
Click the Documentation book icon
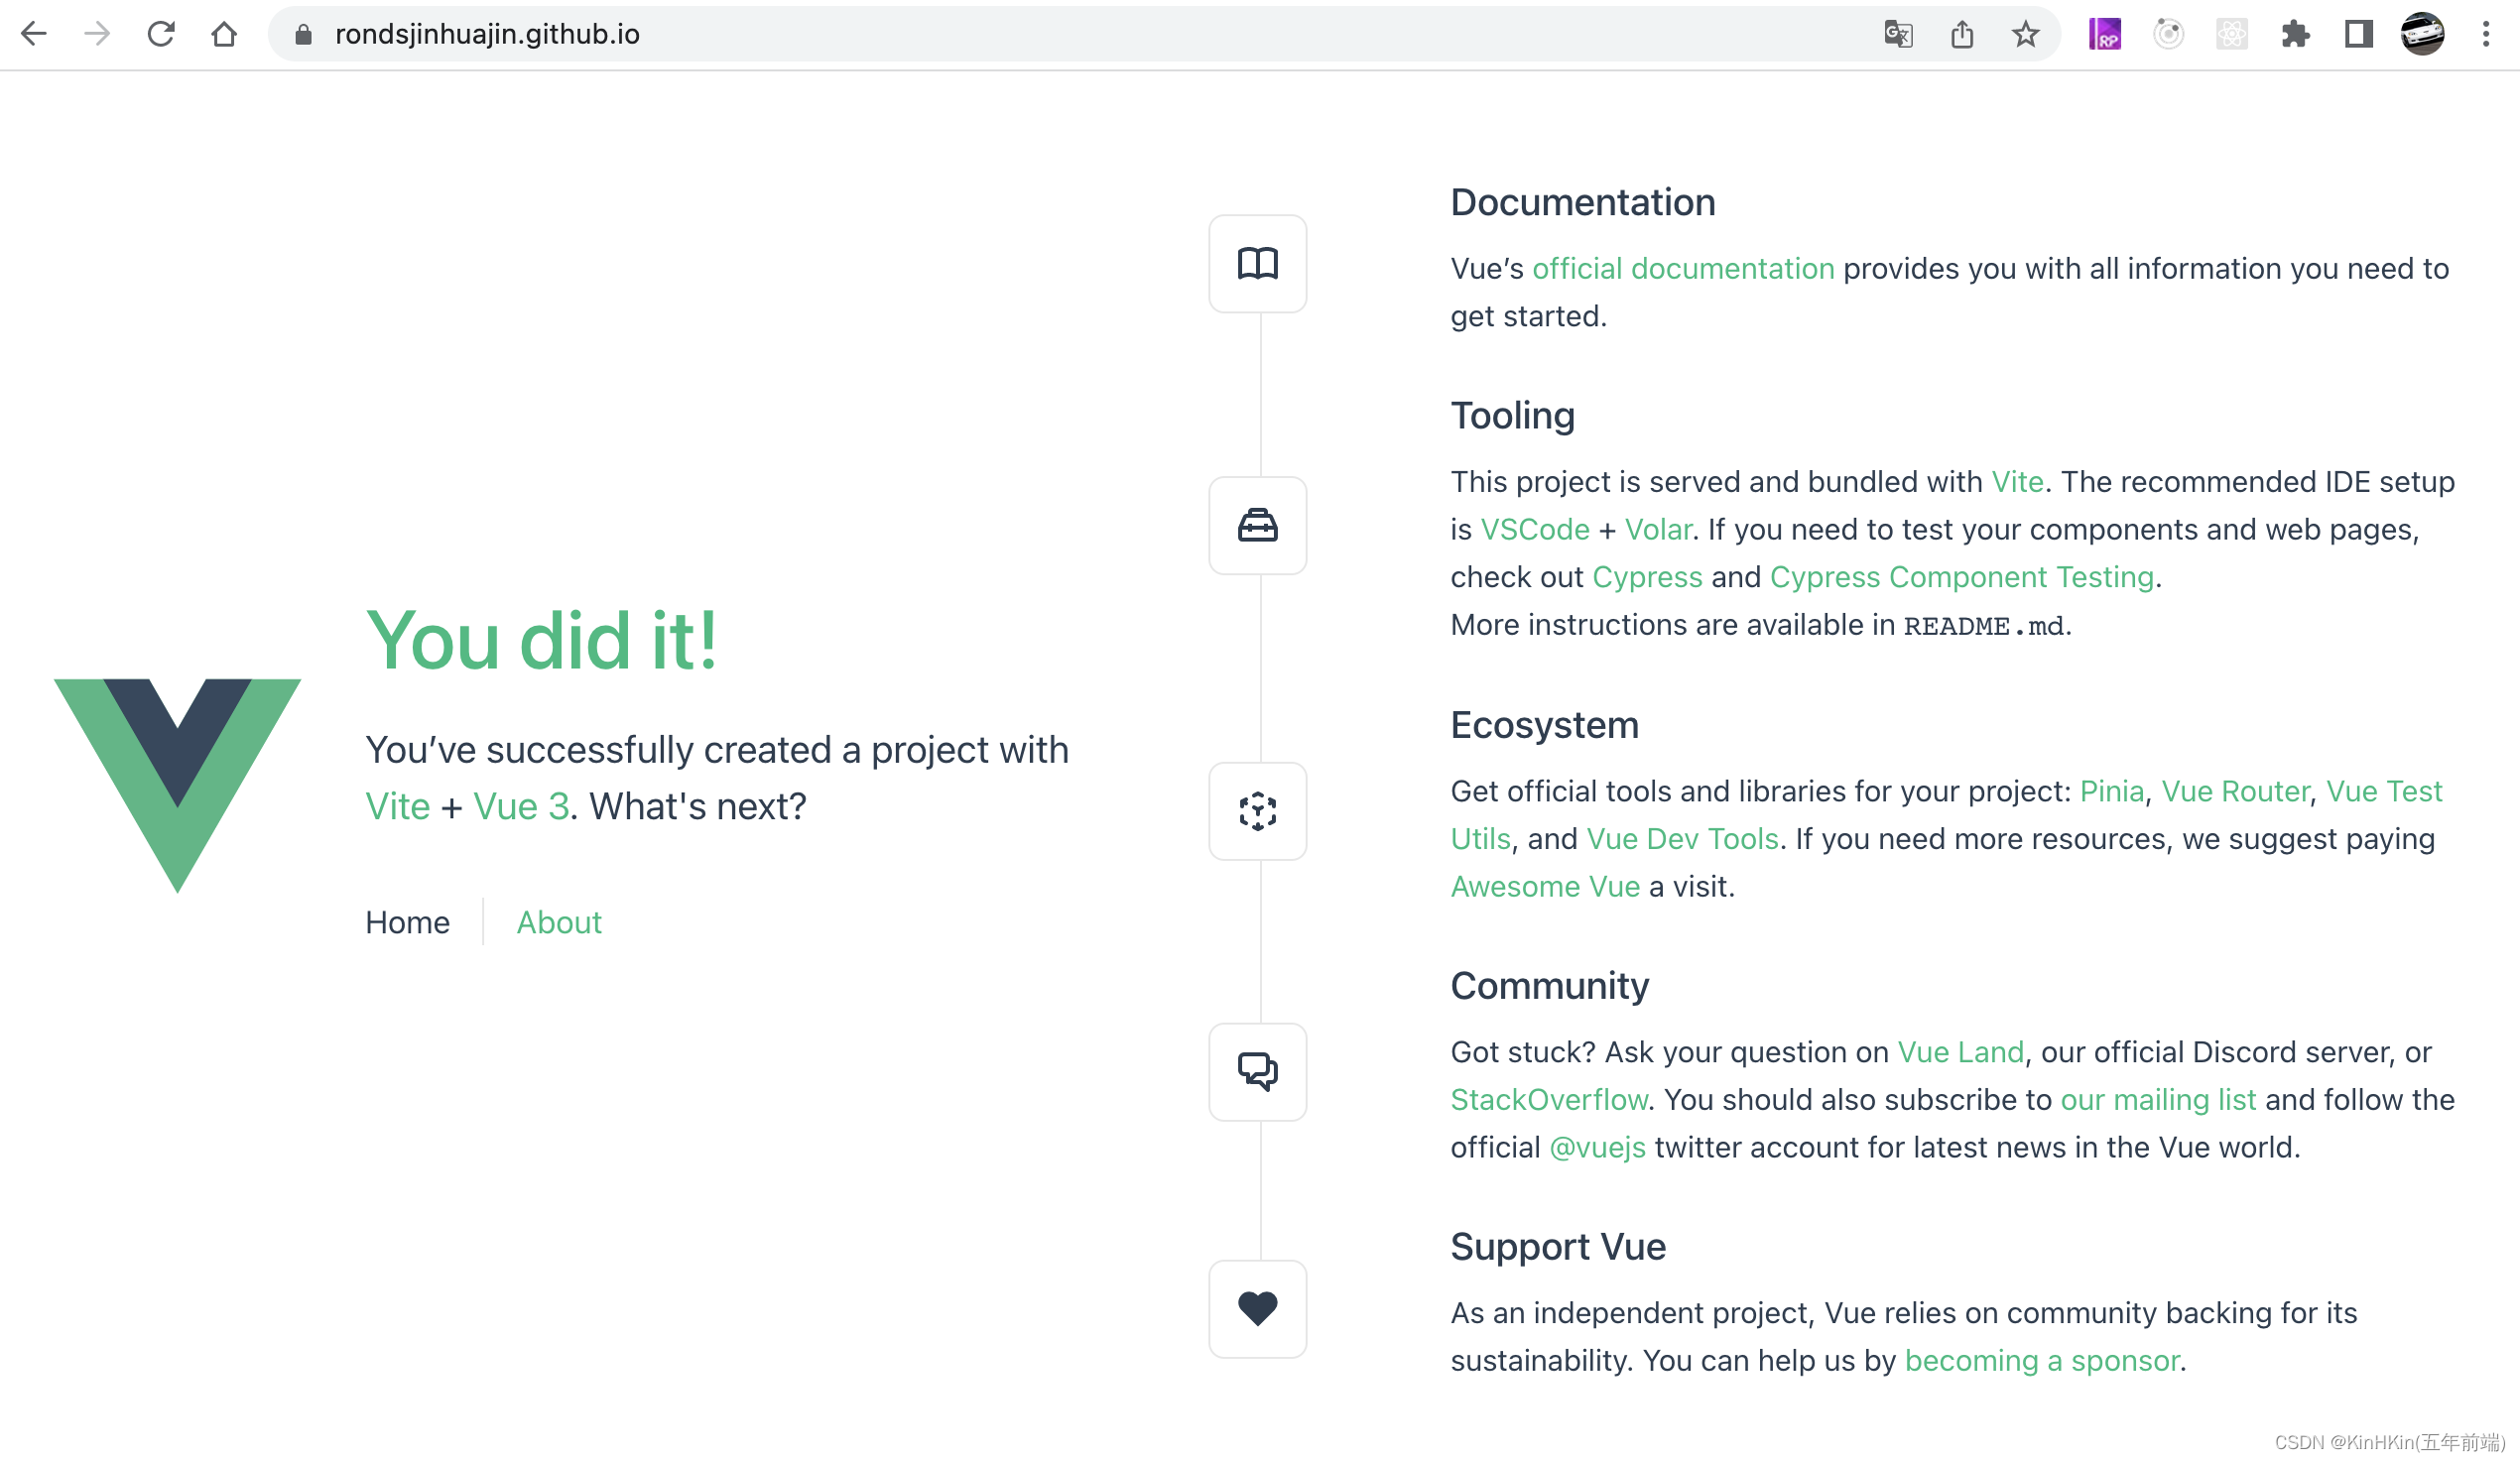[1258, 264]
